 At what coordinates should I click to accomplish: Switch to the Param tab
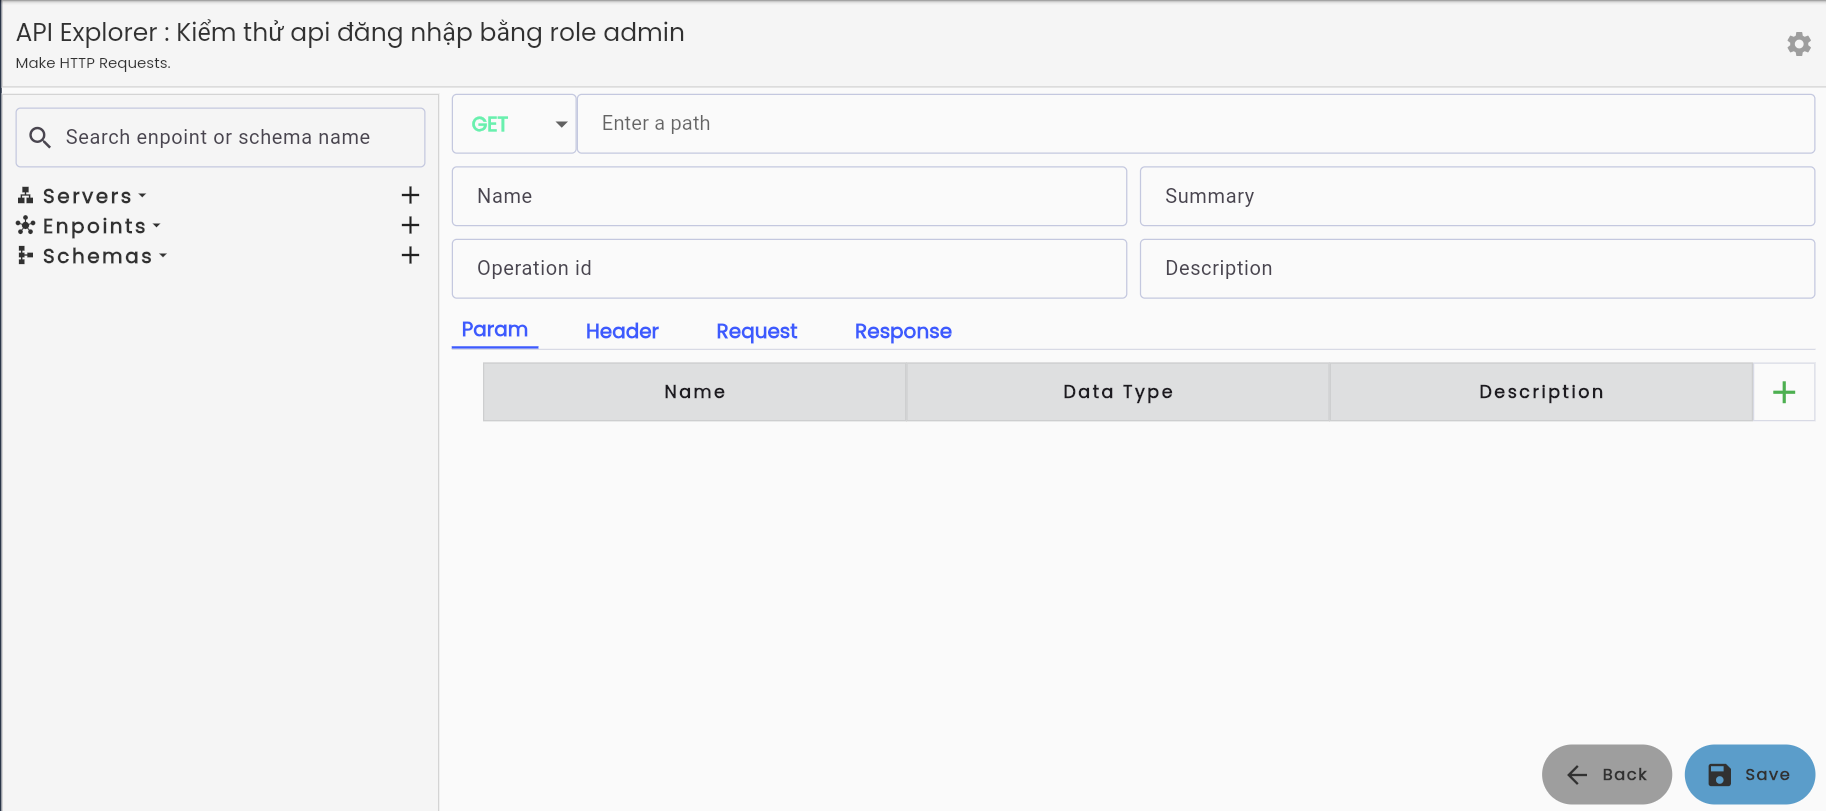495,330
